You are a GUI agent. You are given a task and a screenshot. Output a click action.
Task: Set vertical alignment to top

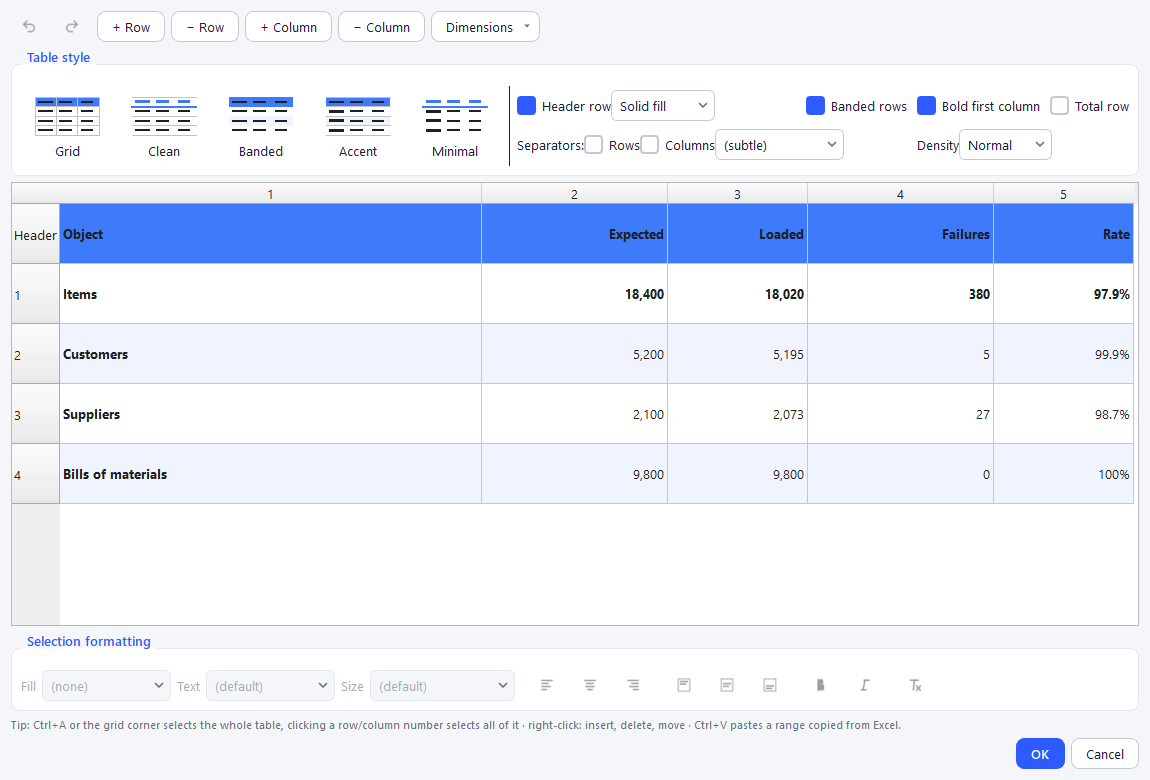point(684,685)
